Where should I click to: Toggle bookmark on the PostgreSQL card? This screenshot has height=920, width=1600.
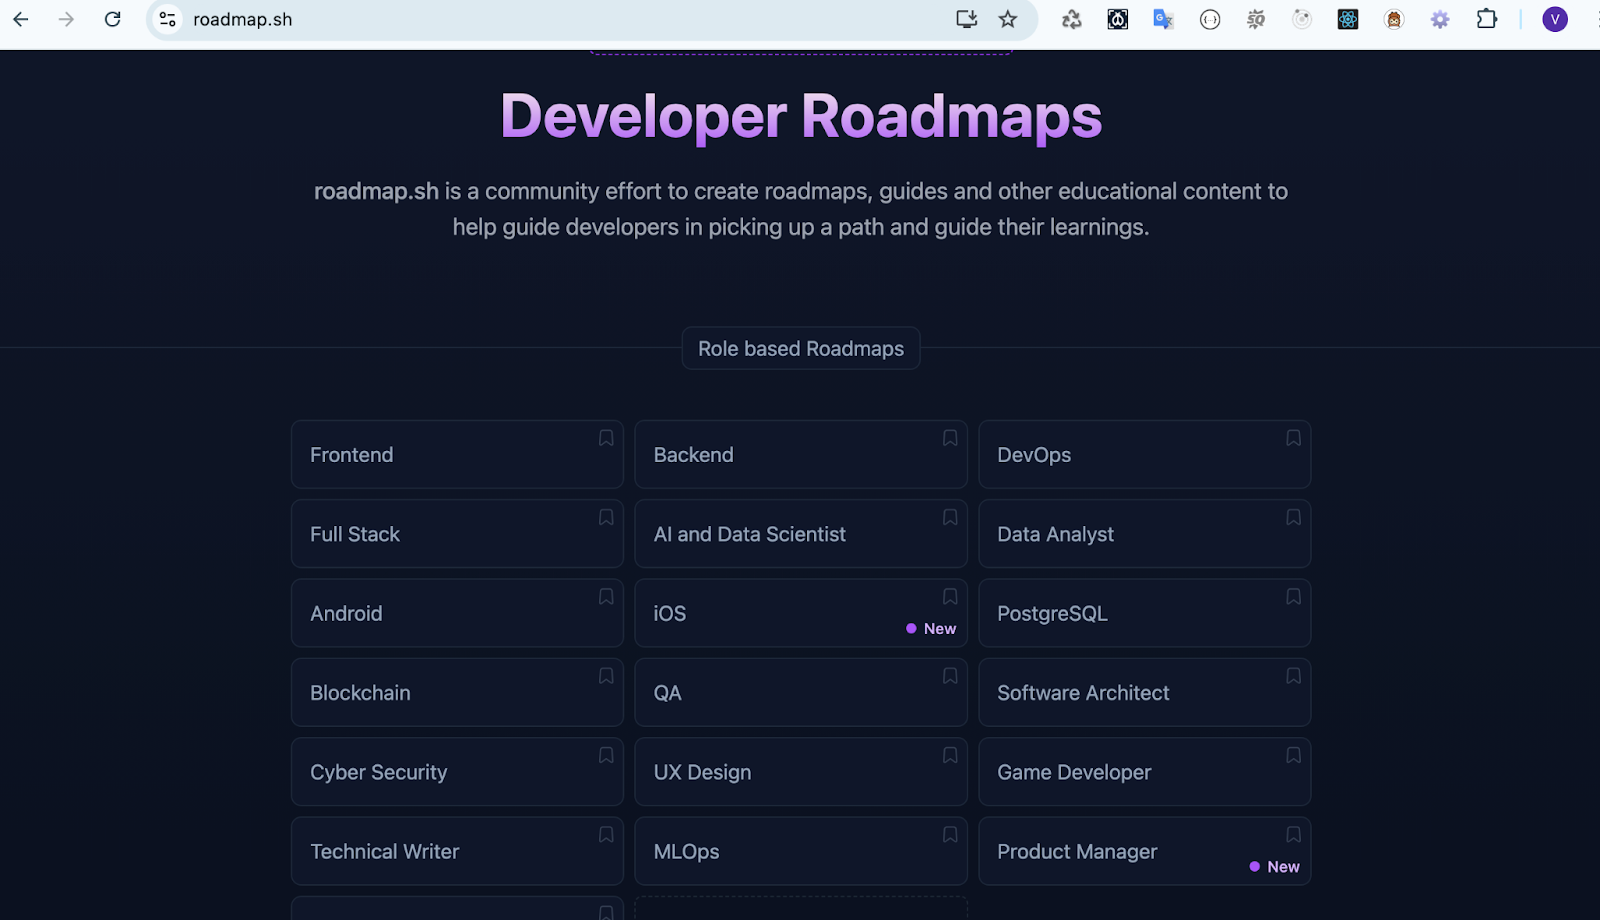[x=1293, y=596]
